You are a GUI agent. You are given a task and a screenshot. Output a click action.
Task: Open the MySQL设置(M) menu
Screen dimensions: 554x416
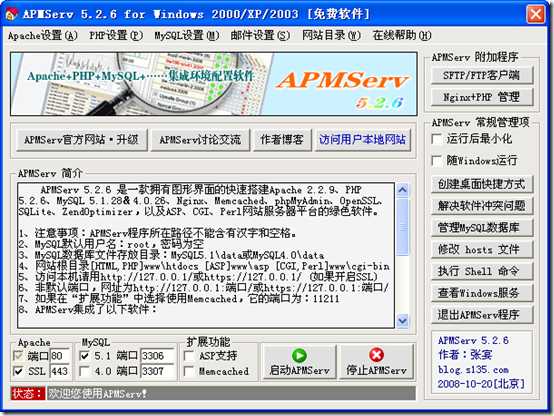(x=187, y=35)
